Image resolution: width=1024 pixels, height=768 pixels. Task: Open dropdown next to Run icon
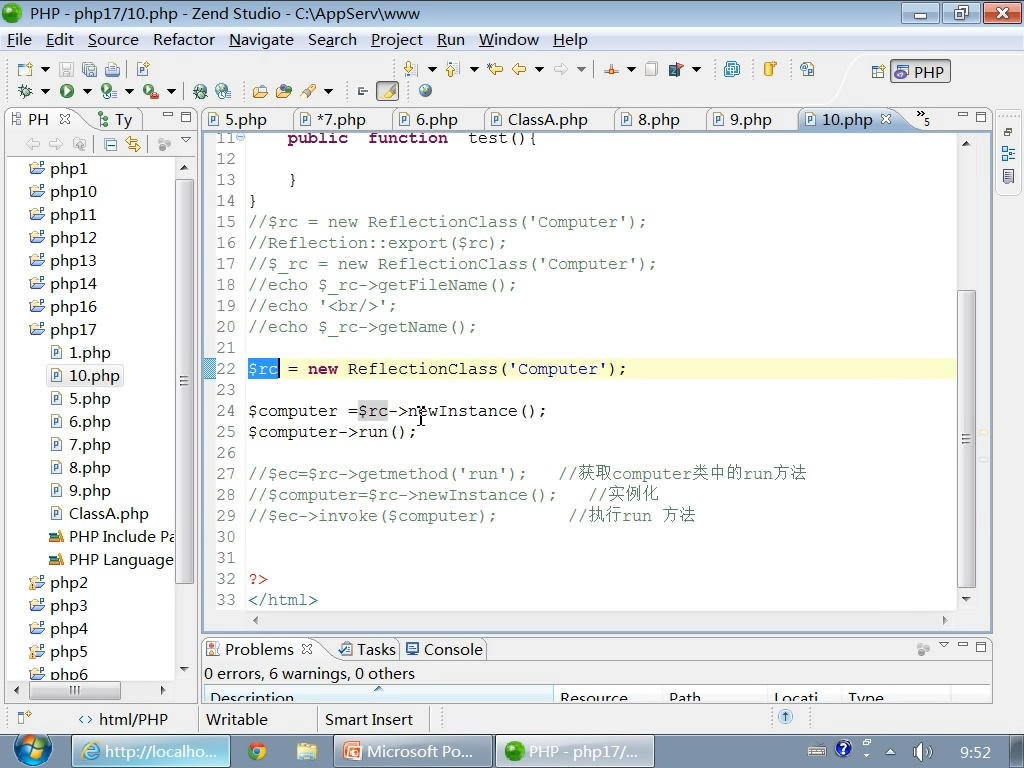coord(86,91)
